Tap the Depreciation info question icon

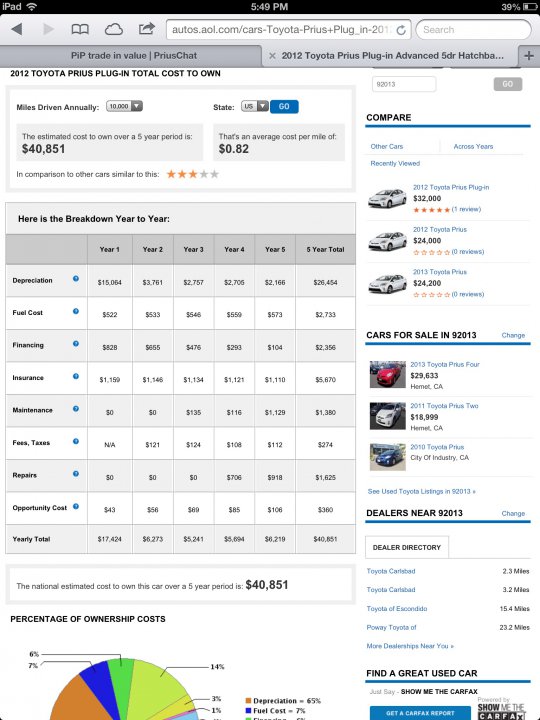[76, 279]
